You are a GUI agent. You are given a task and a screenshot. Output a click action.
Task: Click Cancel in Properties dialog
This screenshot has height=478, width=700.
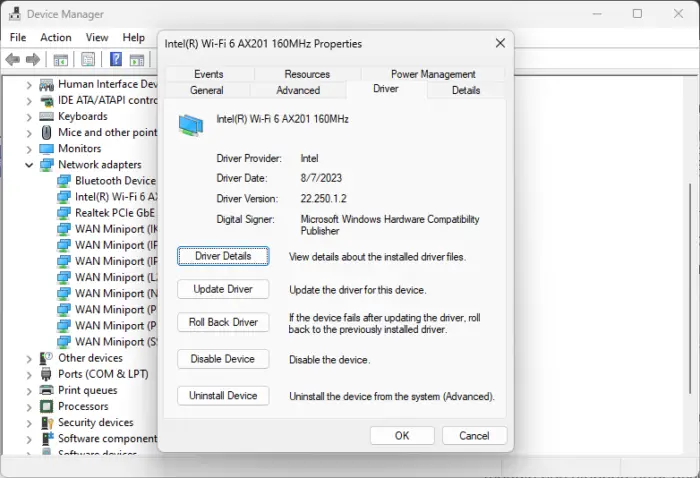point(474,436)
